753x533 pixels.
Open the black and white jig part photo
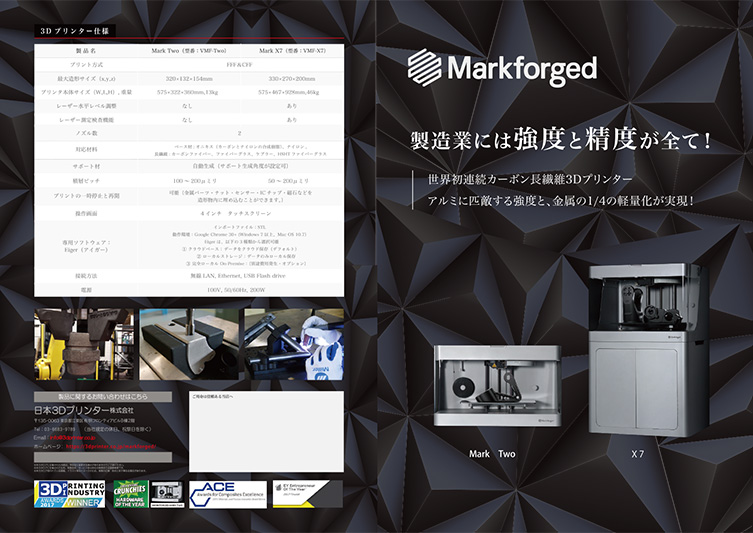[x=189, y=344]
